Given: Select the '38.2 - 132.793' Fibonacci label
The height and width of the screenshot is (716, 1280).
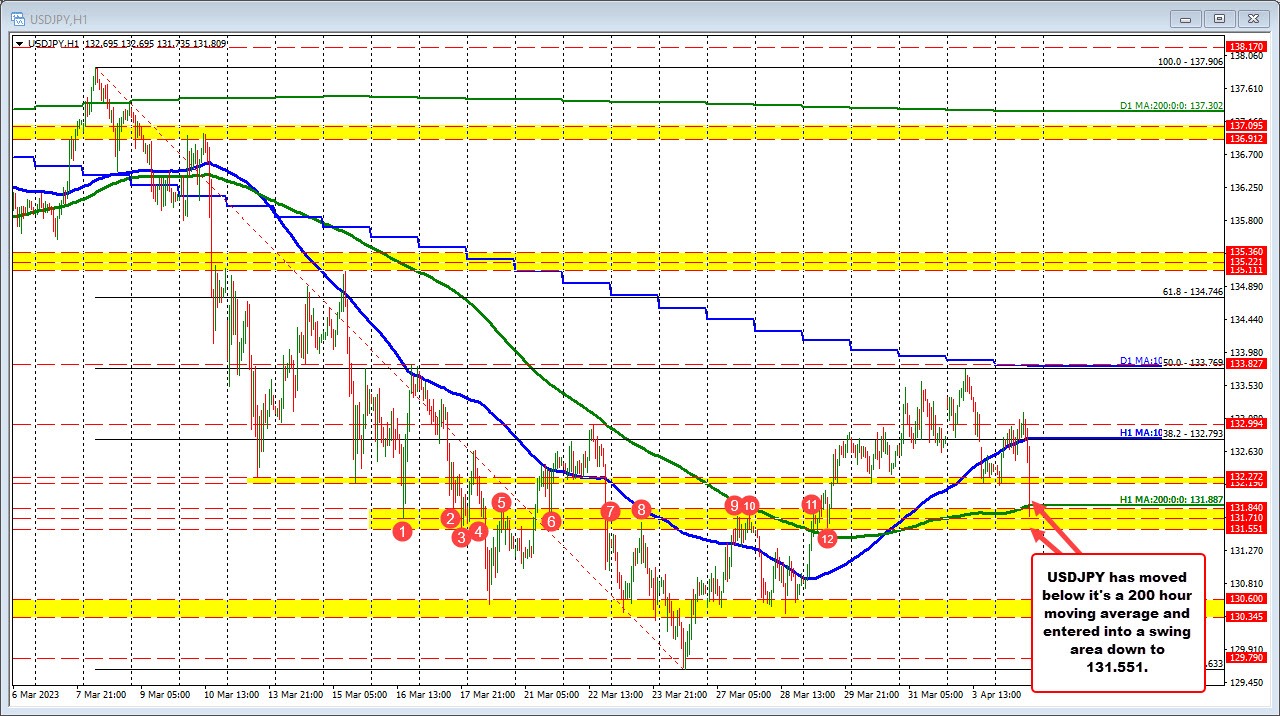Looking at the screenshot, I should [1193, 434].
